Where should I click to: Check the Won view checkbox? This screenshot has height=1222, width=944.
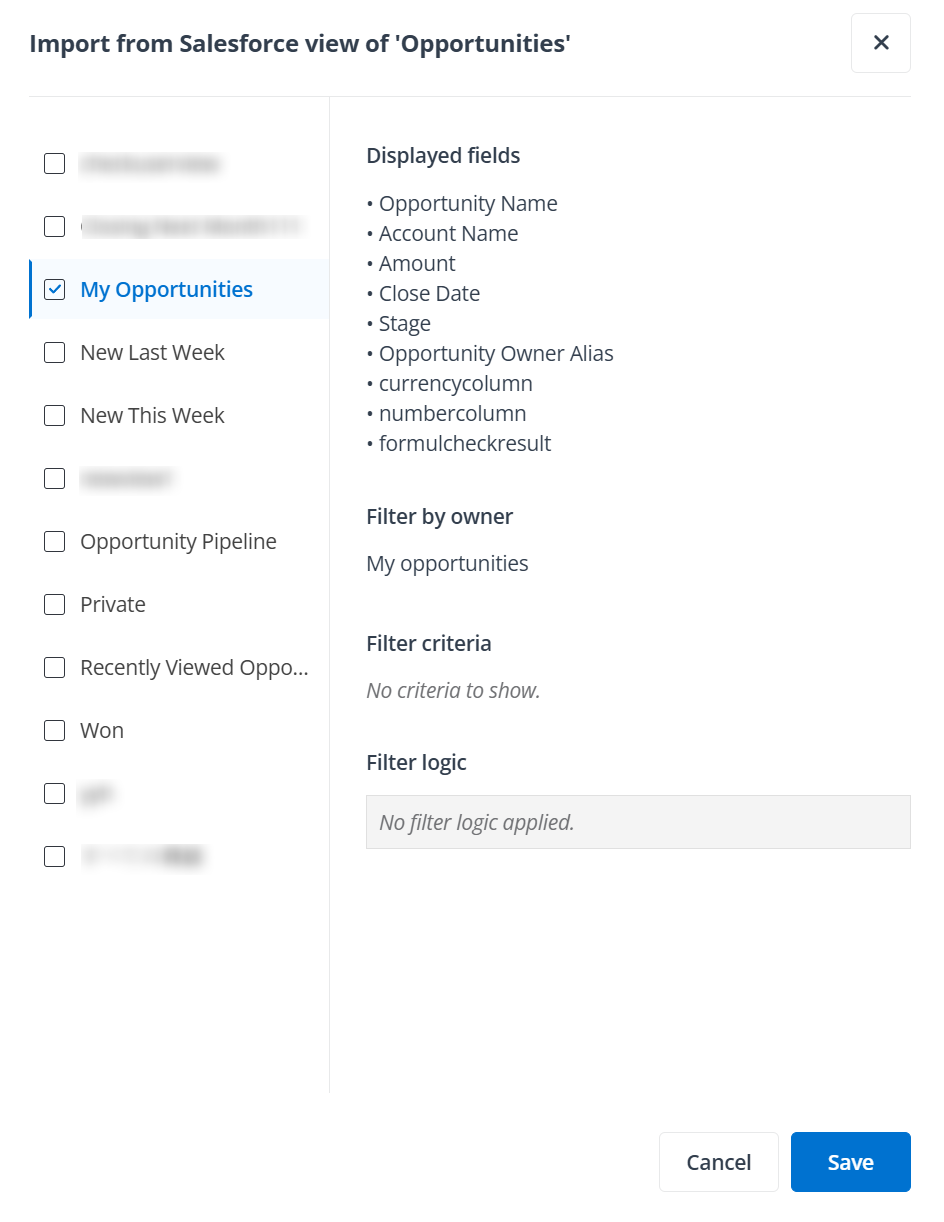click(54, 730)
